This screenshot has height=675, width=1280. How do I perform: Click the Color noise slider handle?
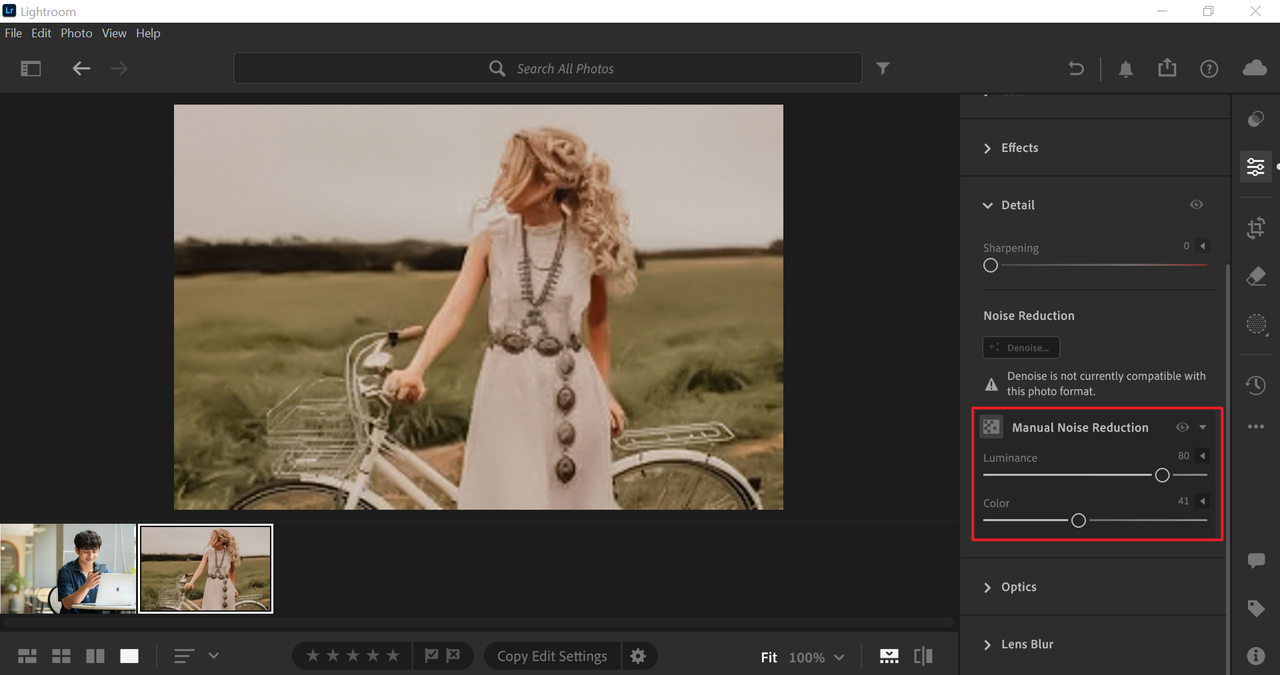point(1078,520)
